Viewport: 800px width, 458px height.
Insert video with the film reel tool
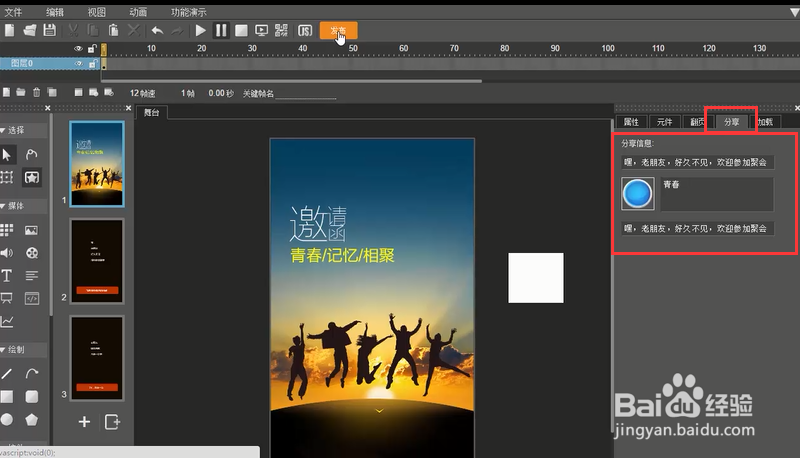tap(32, 253)
